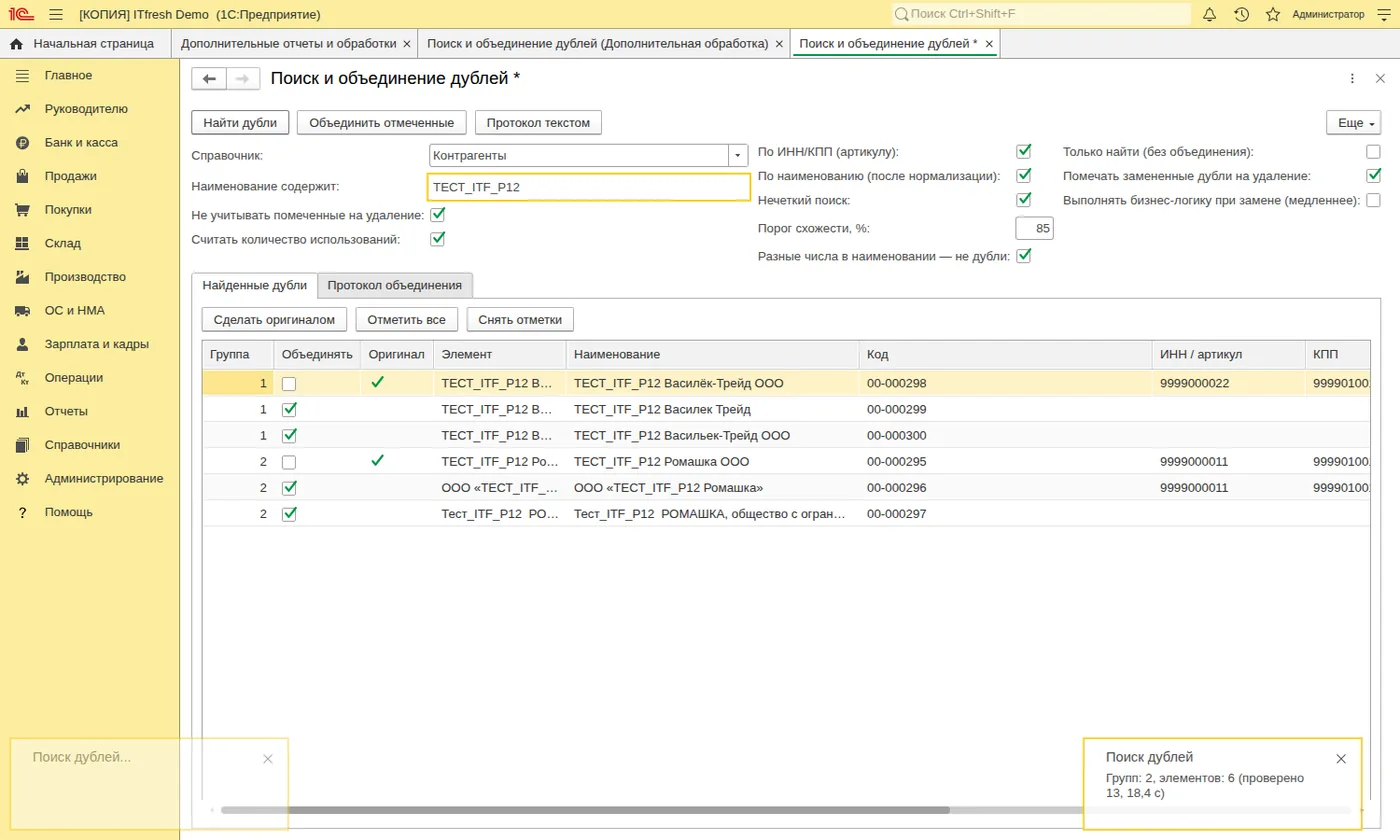The height and width of the screenshot is (840, 1400).
Task: Open the ОС и НМА section
Action: pyautogui.click(x=75, y=311)
